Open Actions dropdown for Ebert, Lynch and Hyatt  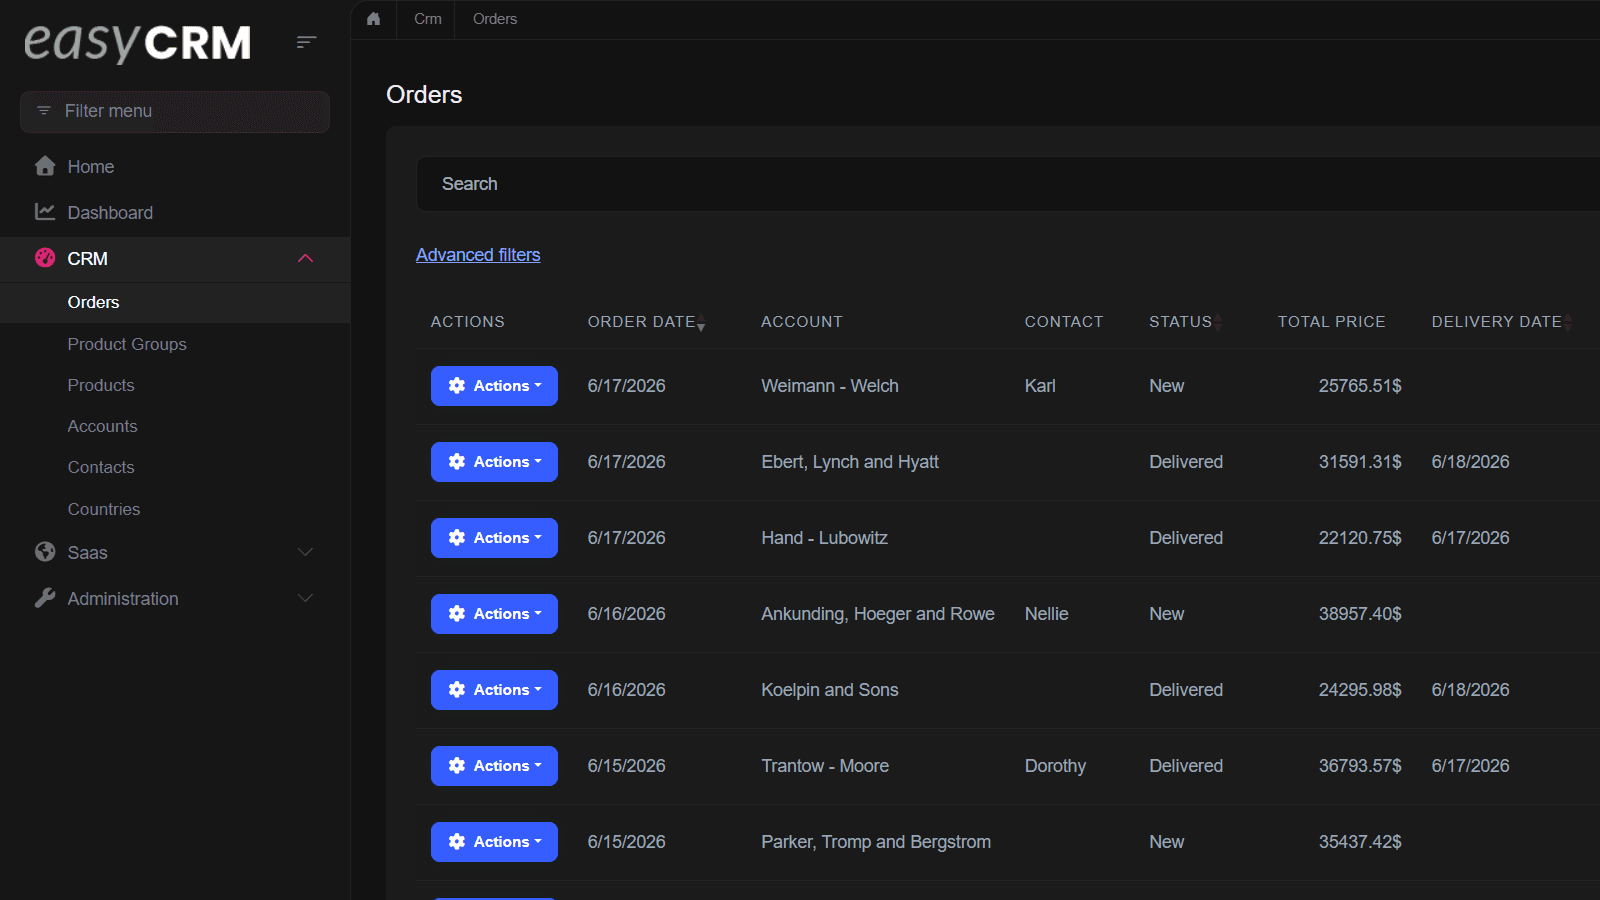pos(494,462)
